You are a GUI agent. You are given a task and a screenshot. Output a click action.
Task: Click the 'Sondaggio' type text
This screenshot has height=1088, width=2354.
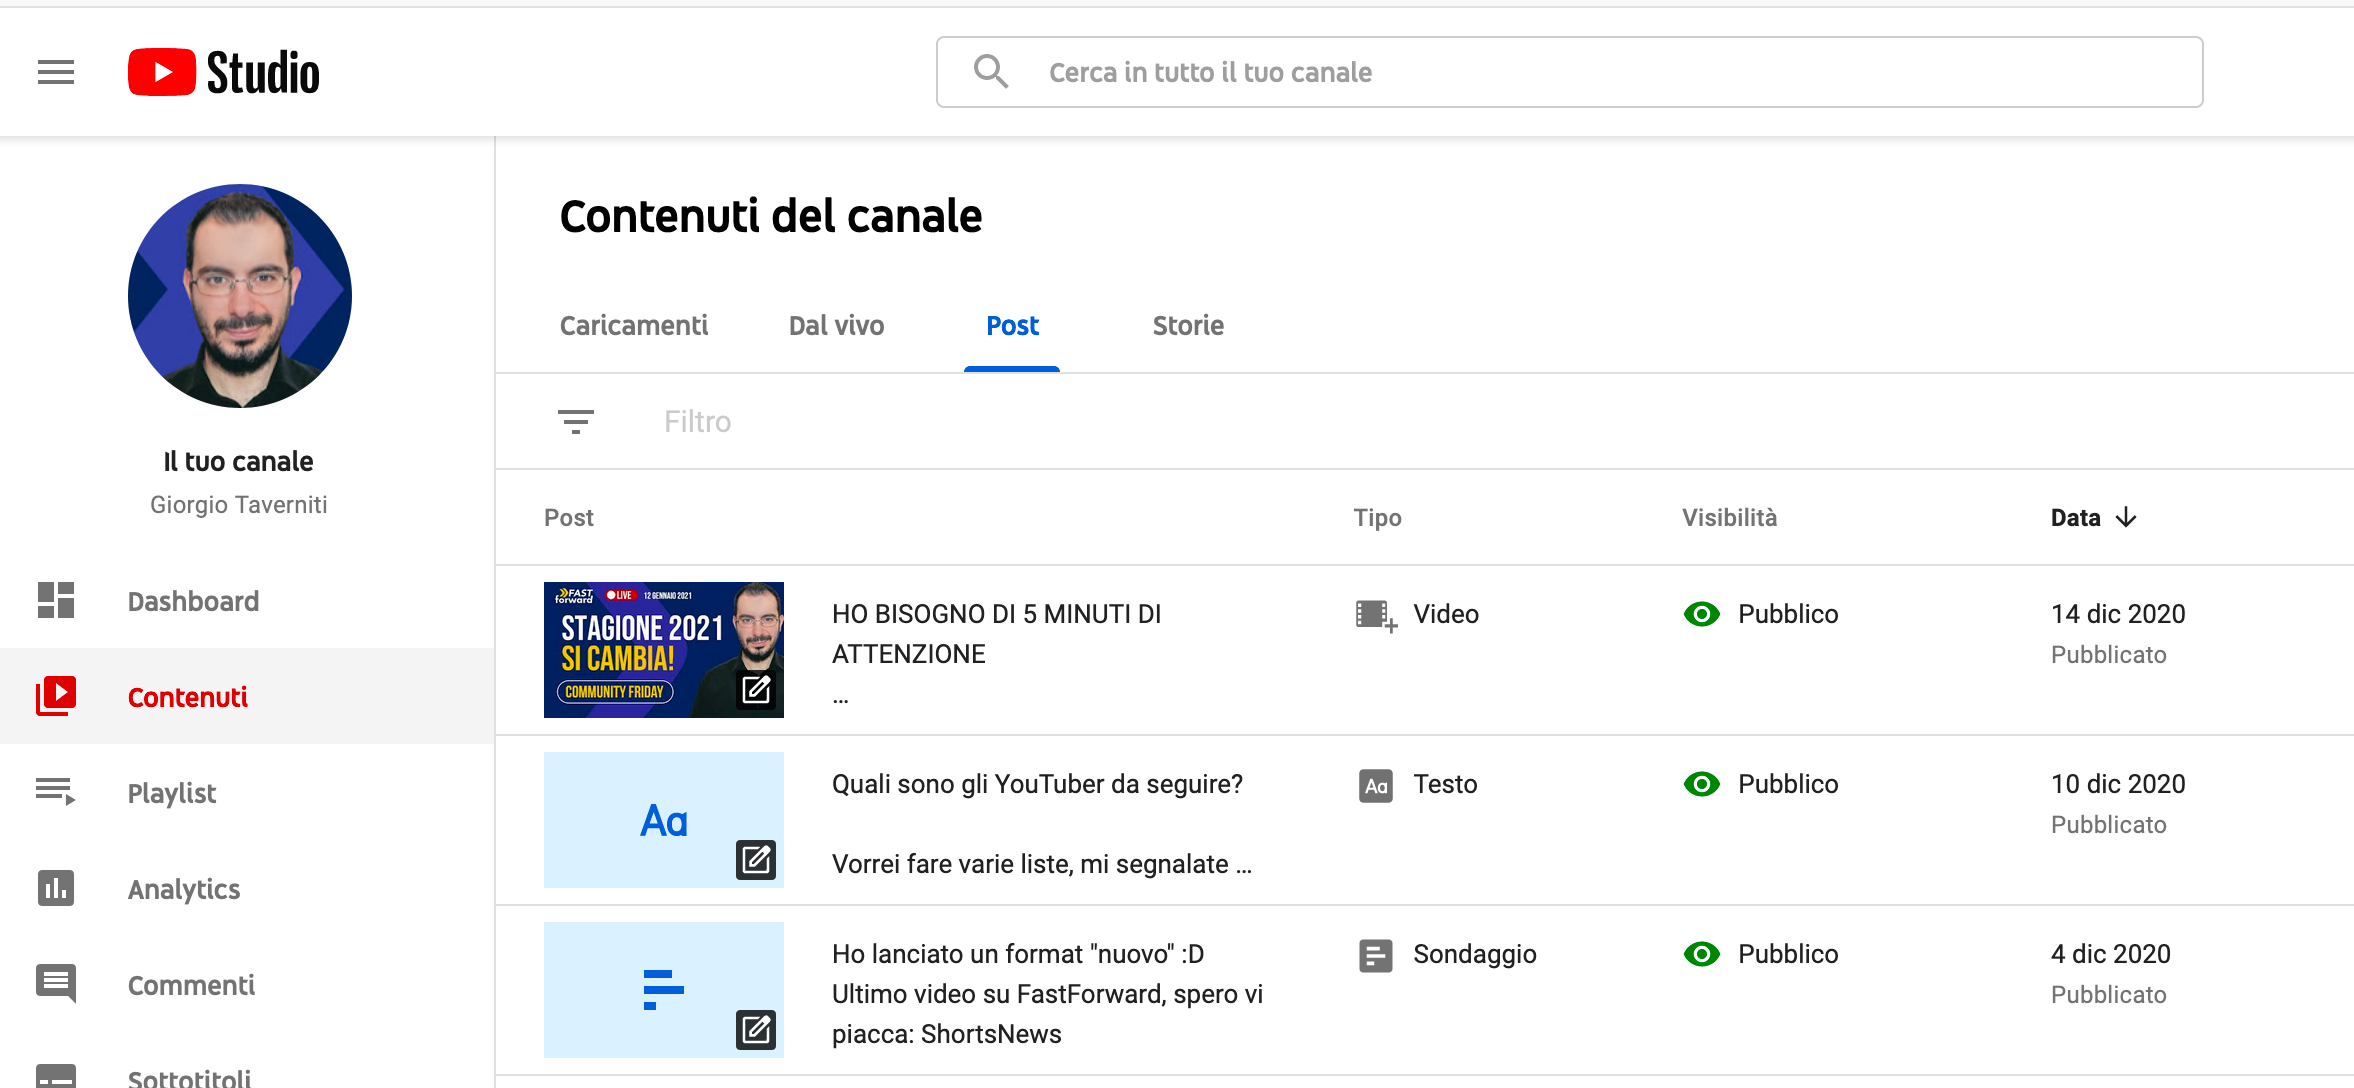[1475, 954]
